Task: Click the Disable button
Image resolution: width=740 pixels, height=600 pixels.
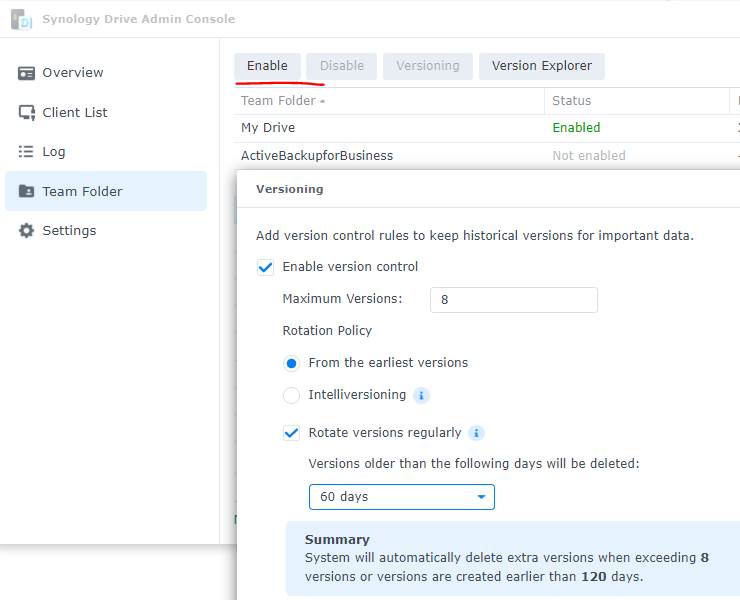Action: [342, 66]
